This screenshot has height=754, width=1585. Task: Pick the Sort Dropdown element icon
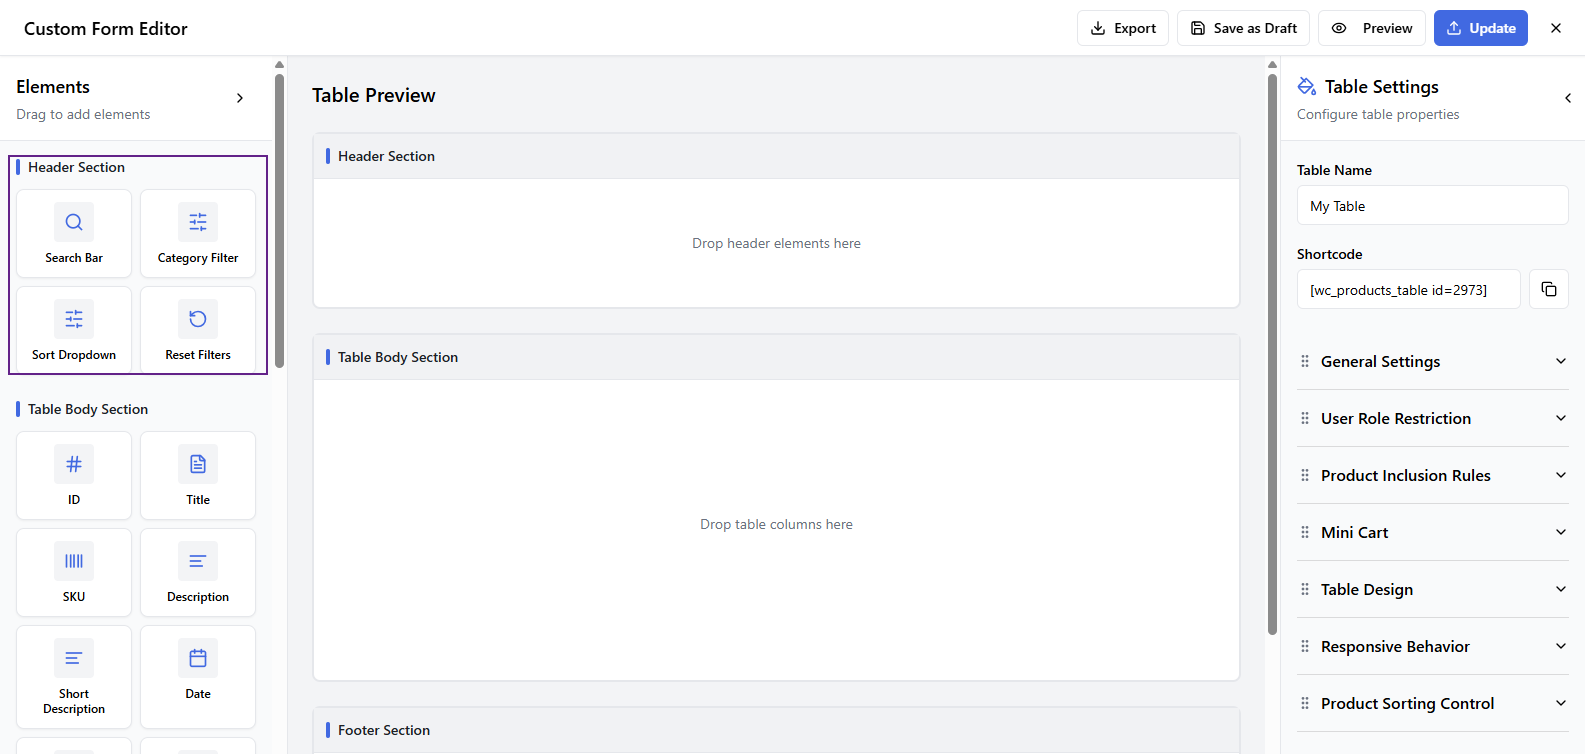click(74, 319)
